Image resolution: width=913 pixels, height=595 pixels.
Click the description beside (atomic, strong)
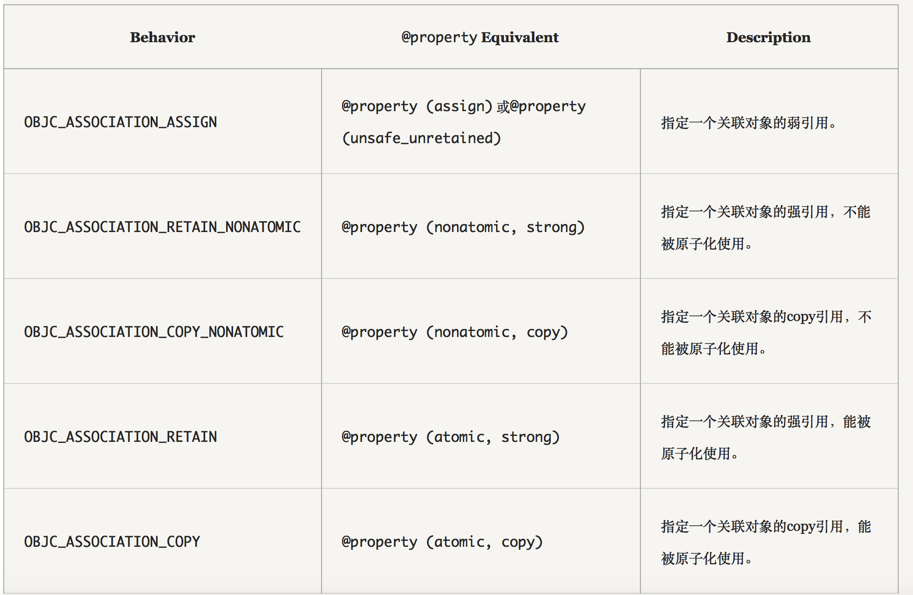click(765, 437)
